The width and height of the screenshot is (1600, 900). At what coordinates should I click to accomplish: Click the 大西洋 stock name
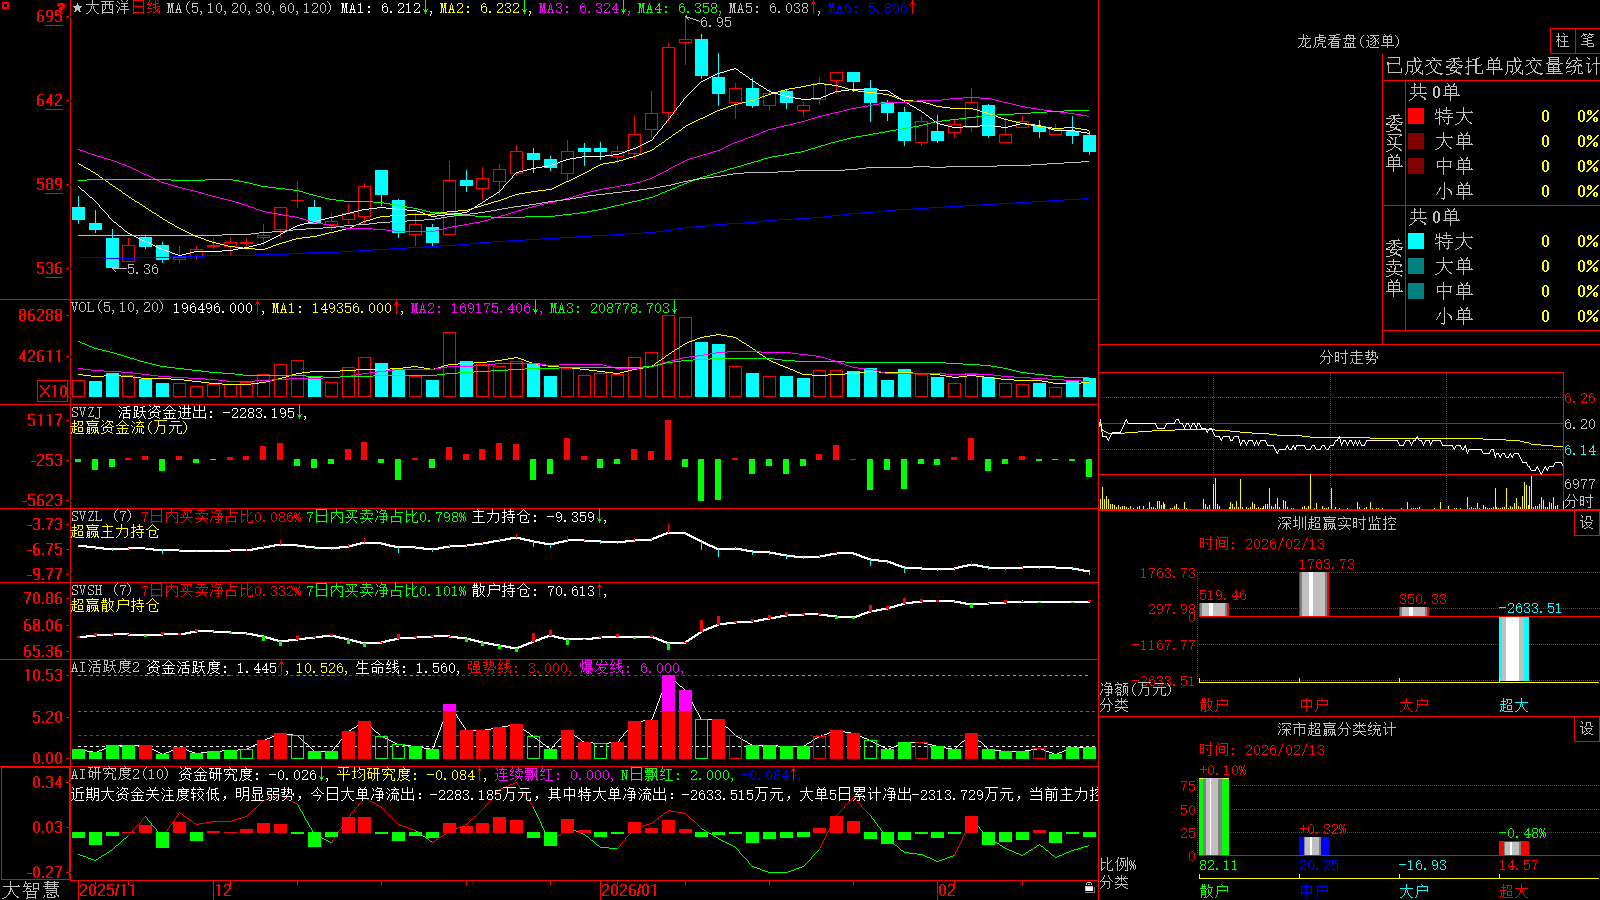pyautogui.click(x=107, y=8)
